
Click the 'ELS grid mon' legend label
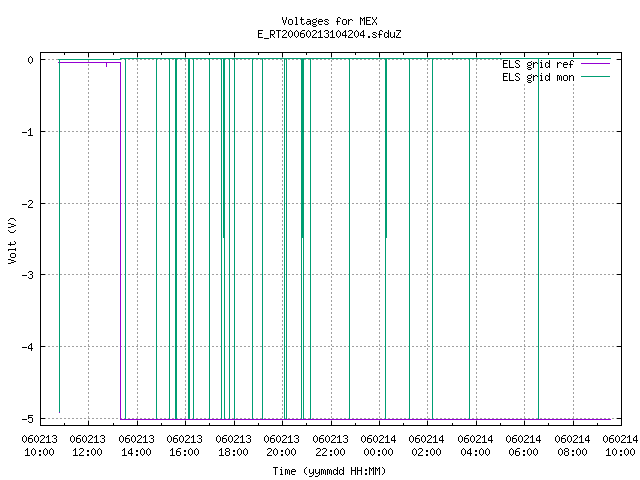point(538,77)
